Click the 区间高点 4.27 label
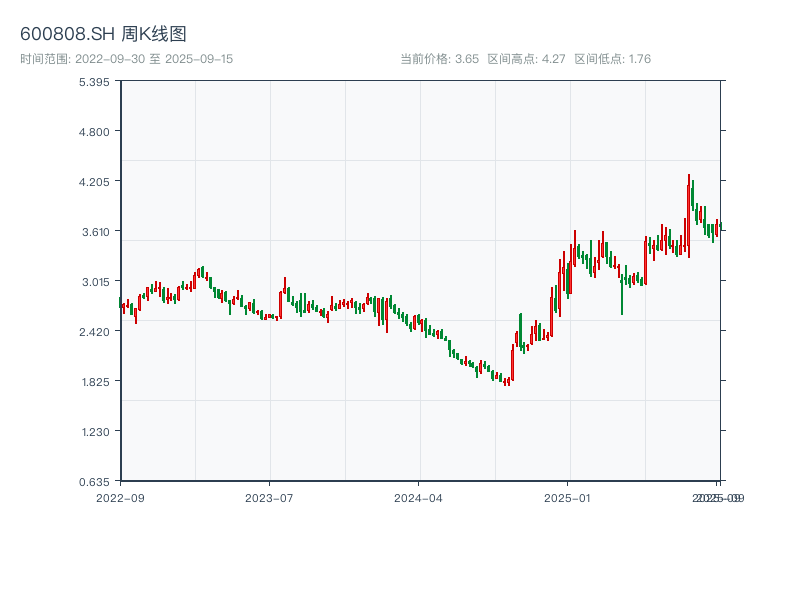Screen dimensions: 800x600 coord(526,59)
